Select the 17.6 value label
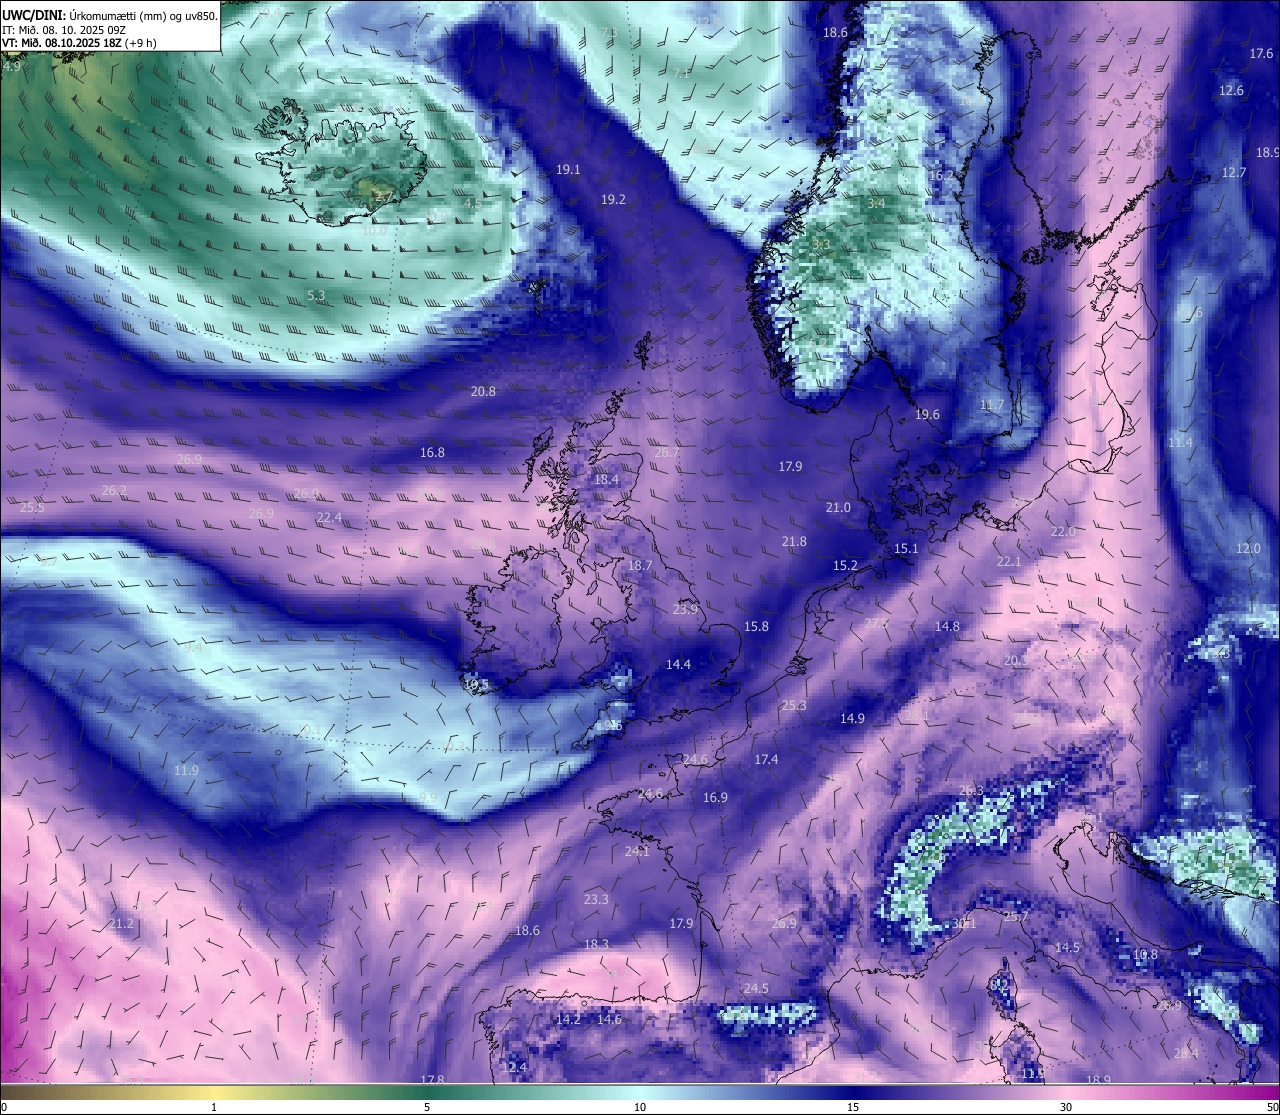The width and height of the screenshot is (1280, 1115). tap(1261, 54)
